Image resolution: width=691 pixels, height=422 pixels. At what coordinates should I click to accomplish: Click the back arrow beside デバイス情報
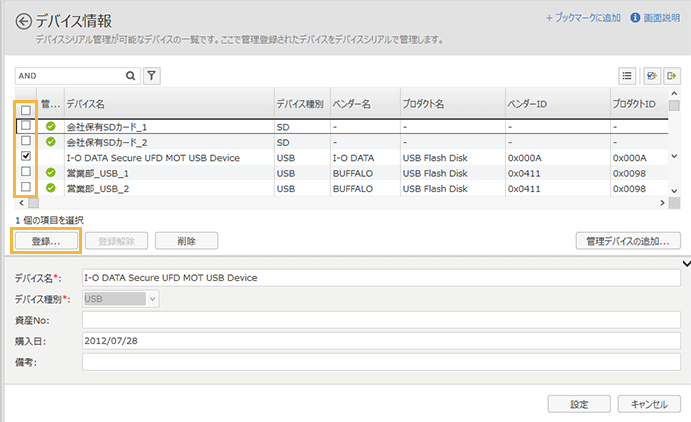tap(23, 21)
